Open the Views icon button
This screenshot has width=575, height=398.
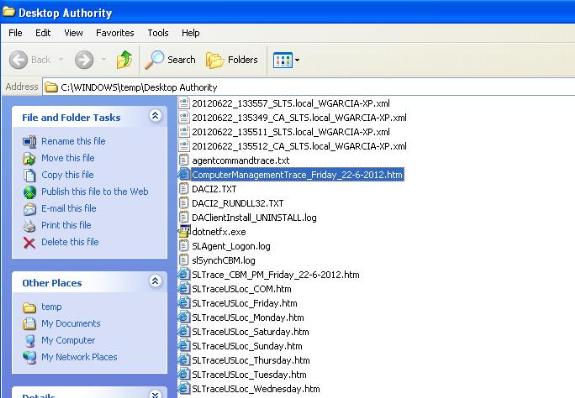pyautogui.click(x=283, y=60)
